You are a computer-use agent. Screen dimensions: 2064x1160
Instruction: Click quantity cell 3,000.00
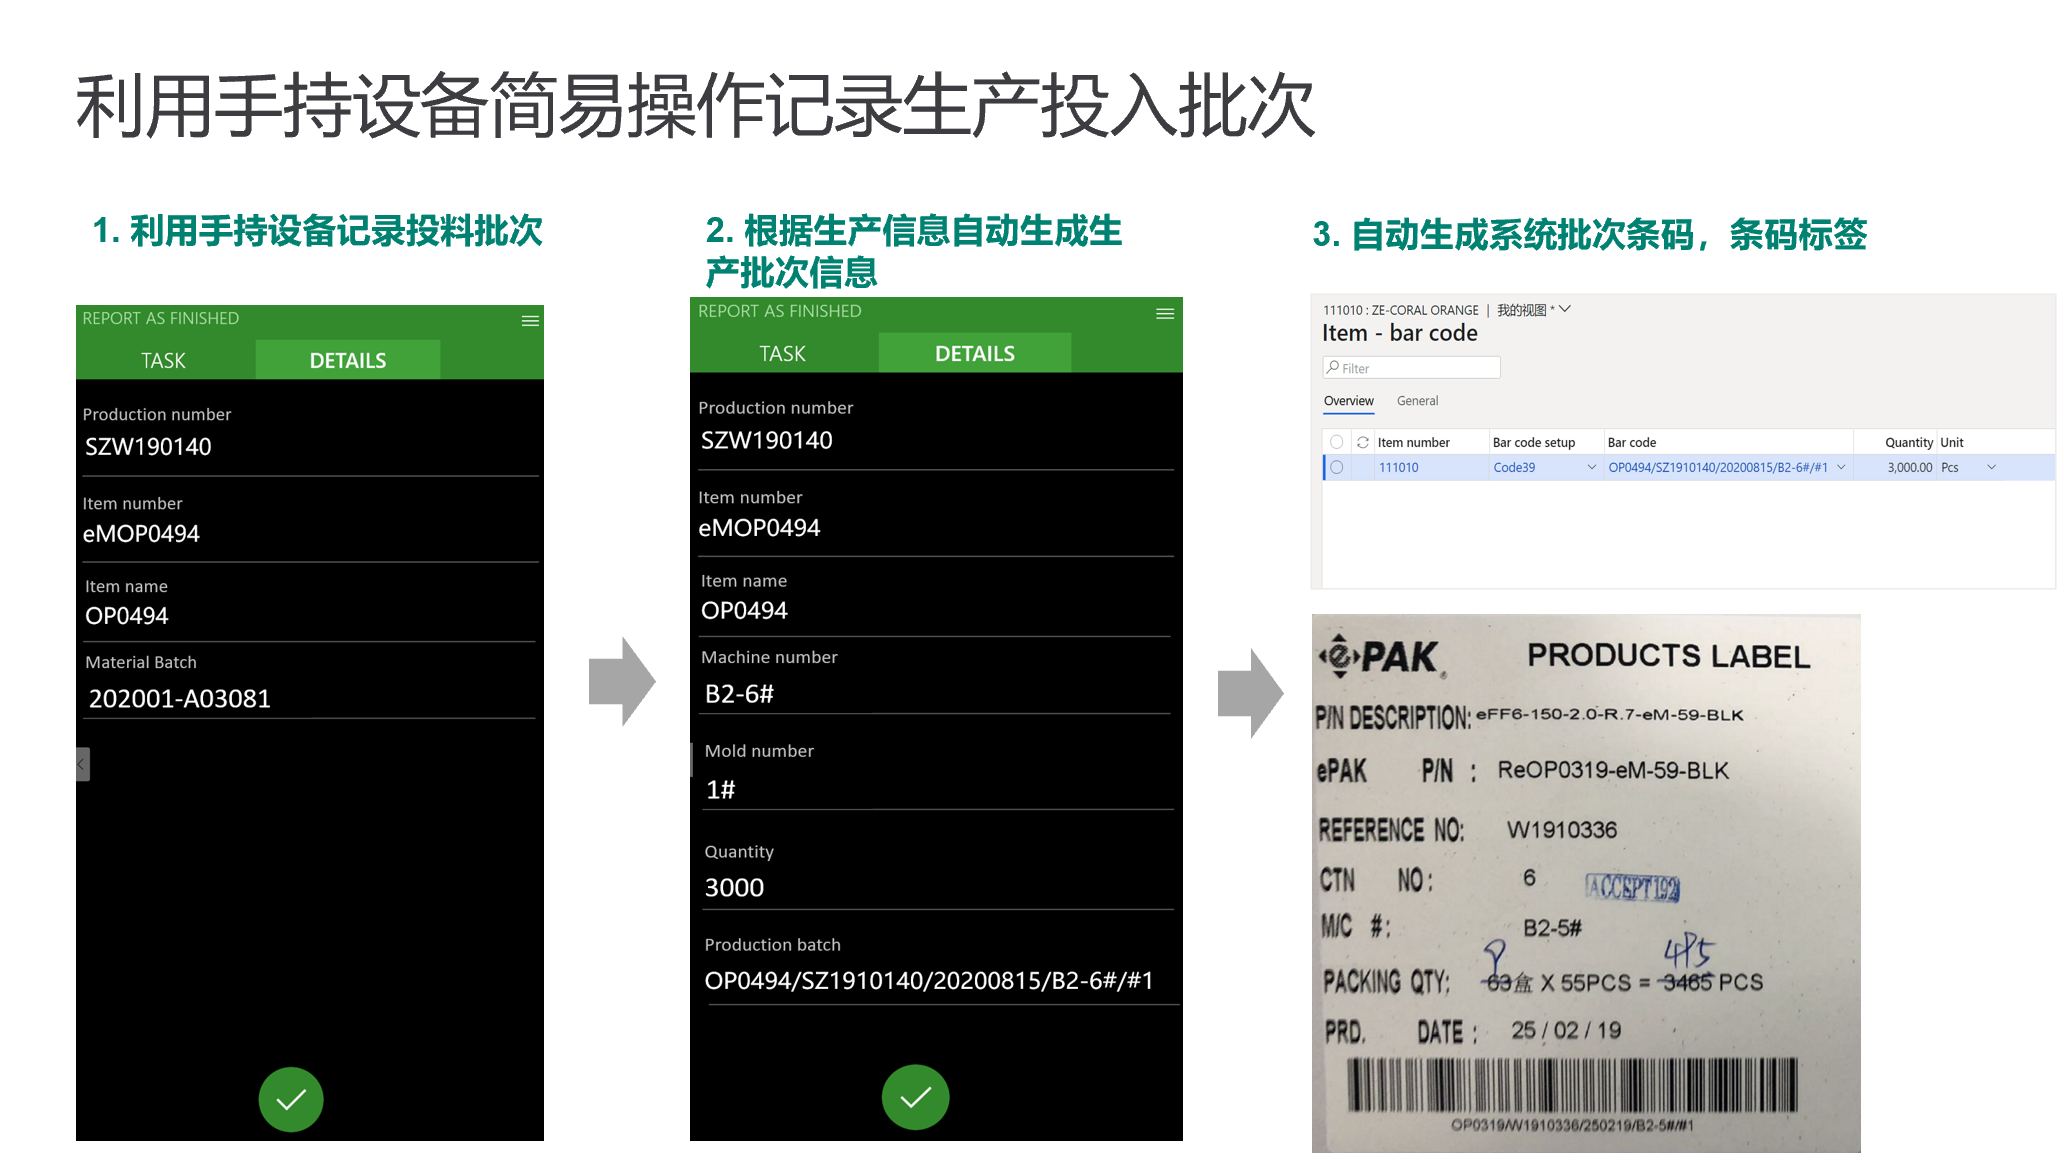click(1909, 467)
